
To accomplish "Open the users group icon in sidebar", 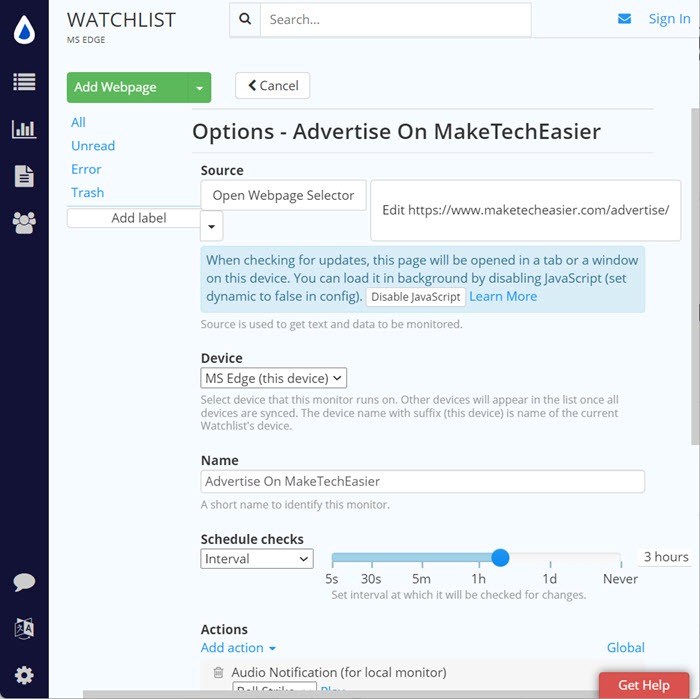I will (x=24, y=223).
